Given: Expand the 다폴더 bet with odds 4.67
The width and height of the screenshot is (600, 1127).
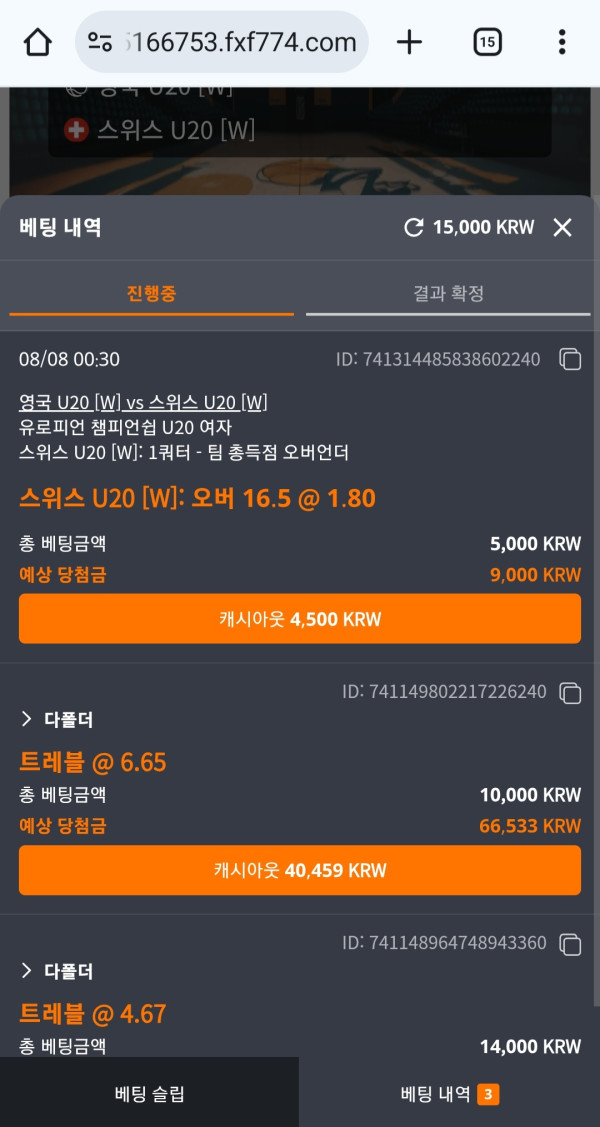Looking at the screenshot, I should tap(58, 971).
